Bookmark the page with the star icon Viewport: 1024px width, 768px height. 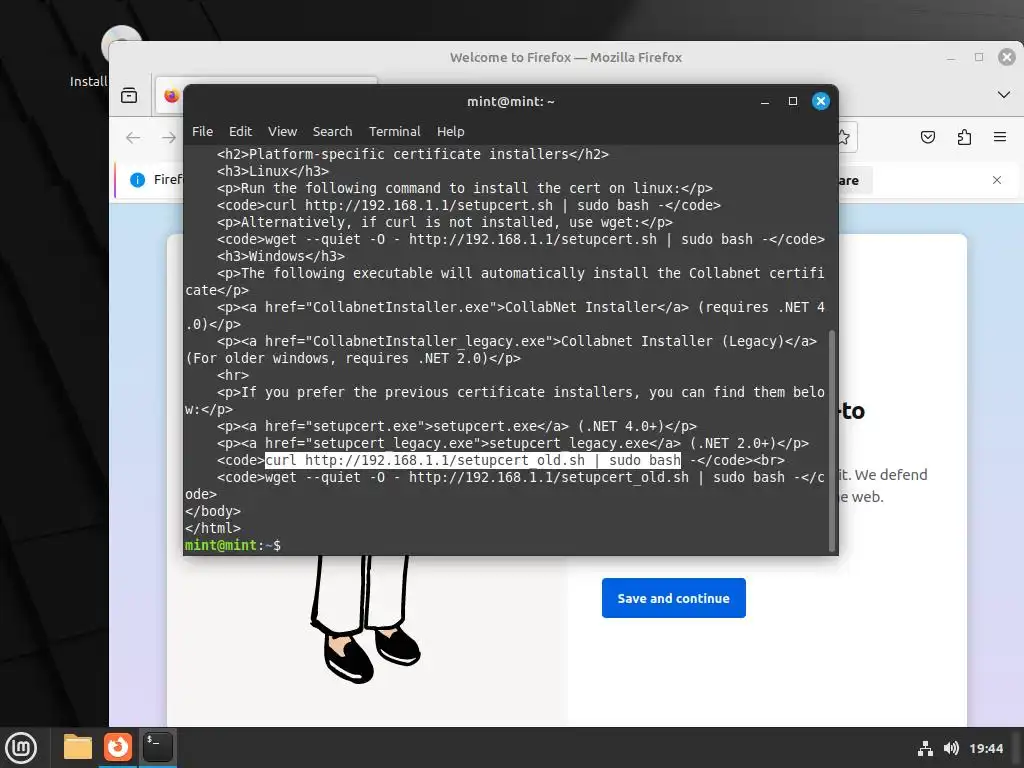click(x=844, y=137)
